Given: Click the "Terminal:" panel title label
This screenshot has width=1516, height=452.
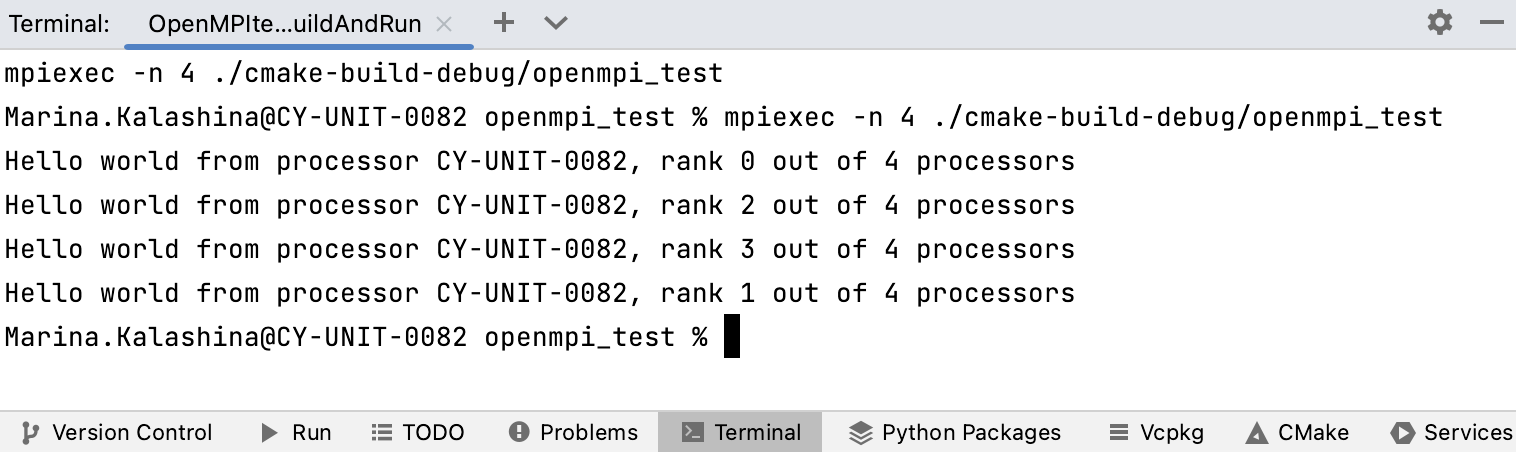Looking at the screenshot, I should point(60,24).
